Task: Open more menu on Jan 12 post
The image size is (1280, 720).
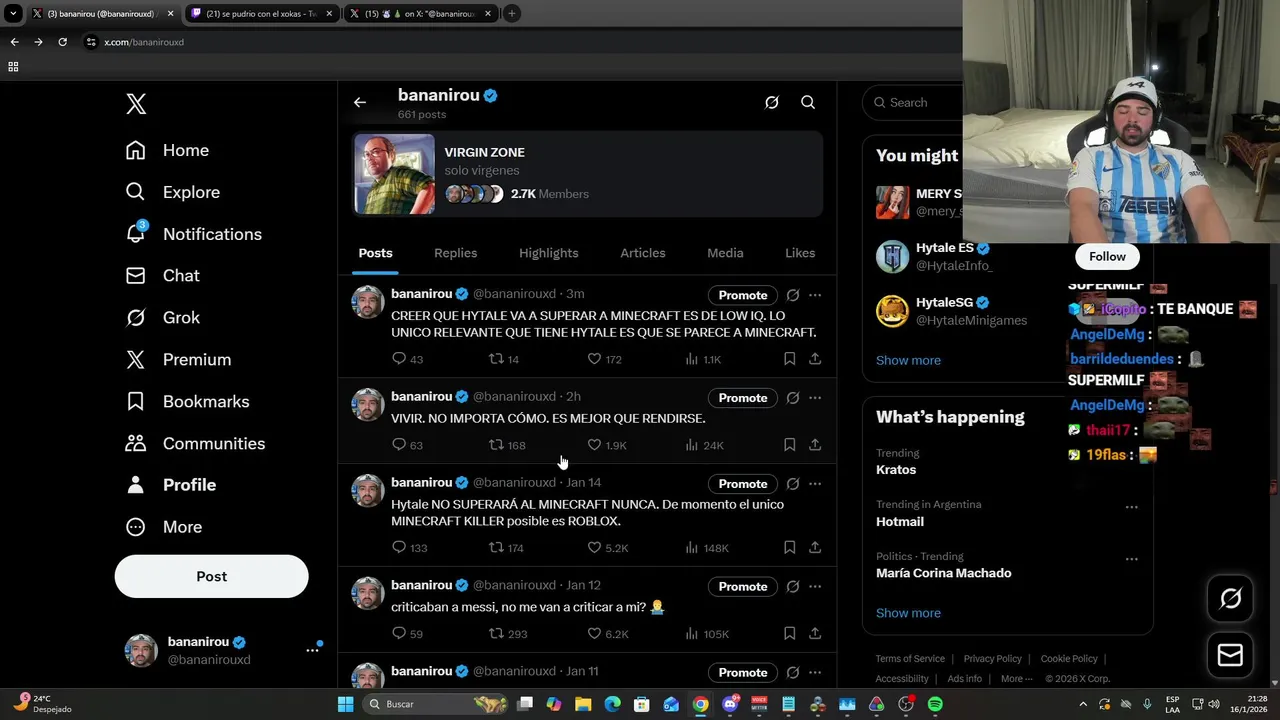Action: coord(815,587)
